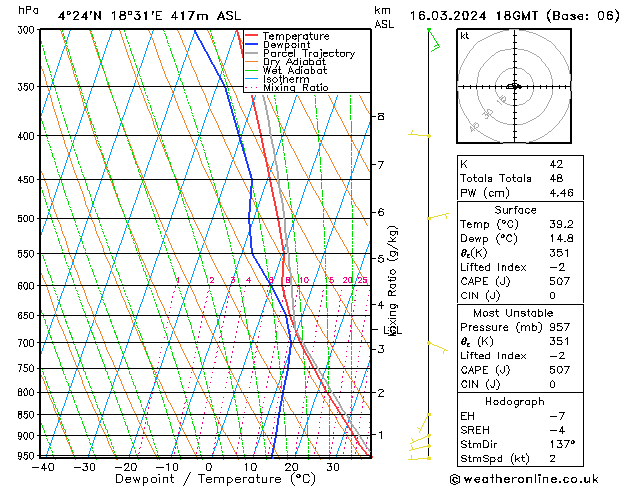
Task: Click the StmDir value 137°
Action: [x=562, y=444]
